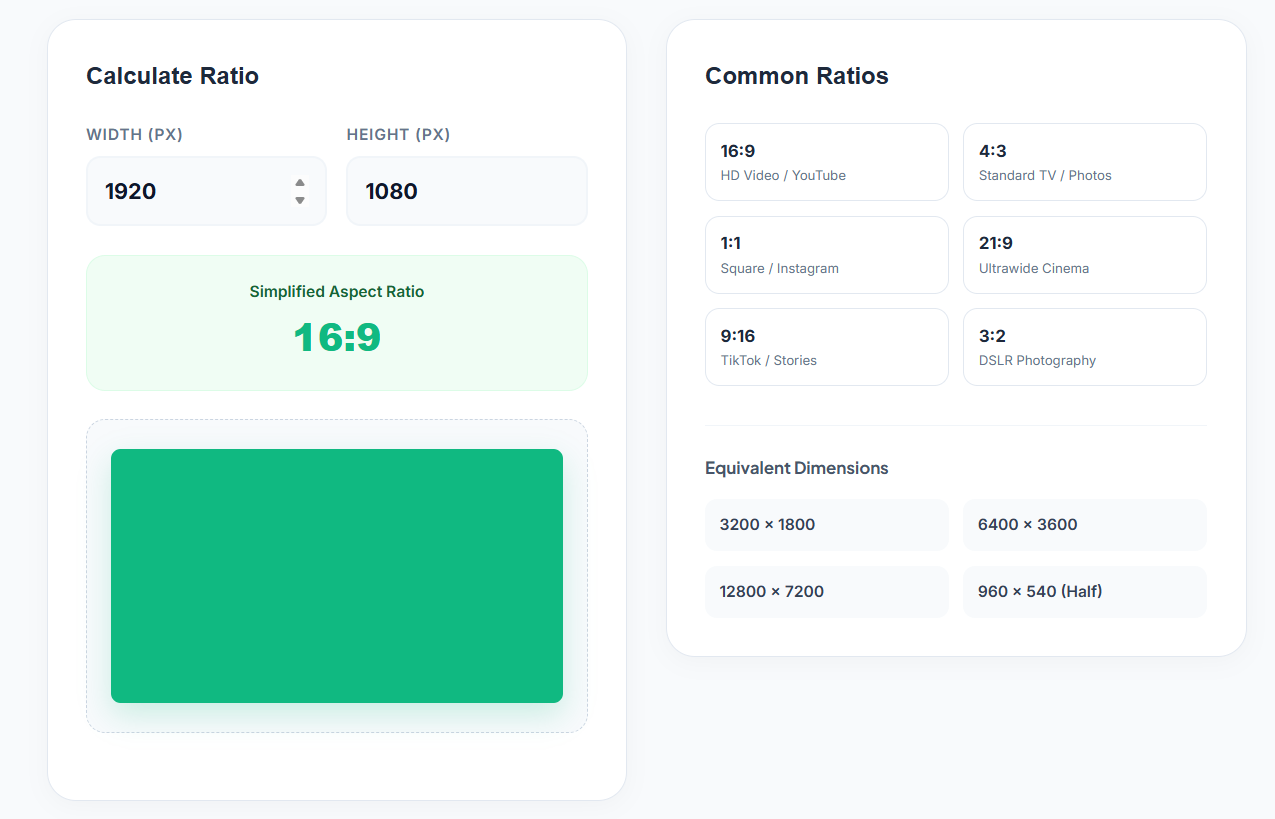Click the 16:9 simplified ratio result
The height and width of the screenshot is (819, 1275).
click(x=337, y=338)
